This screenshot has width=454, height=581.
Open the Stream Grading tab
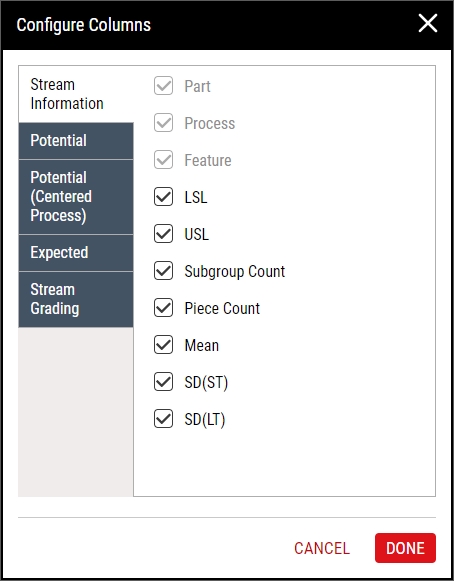[76, 299]
